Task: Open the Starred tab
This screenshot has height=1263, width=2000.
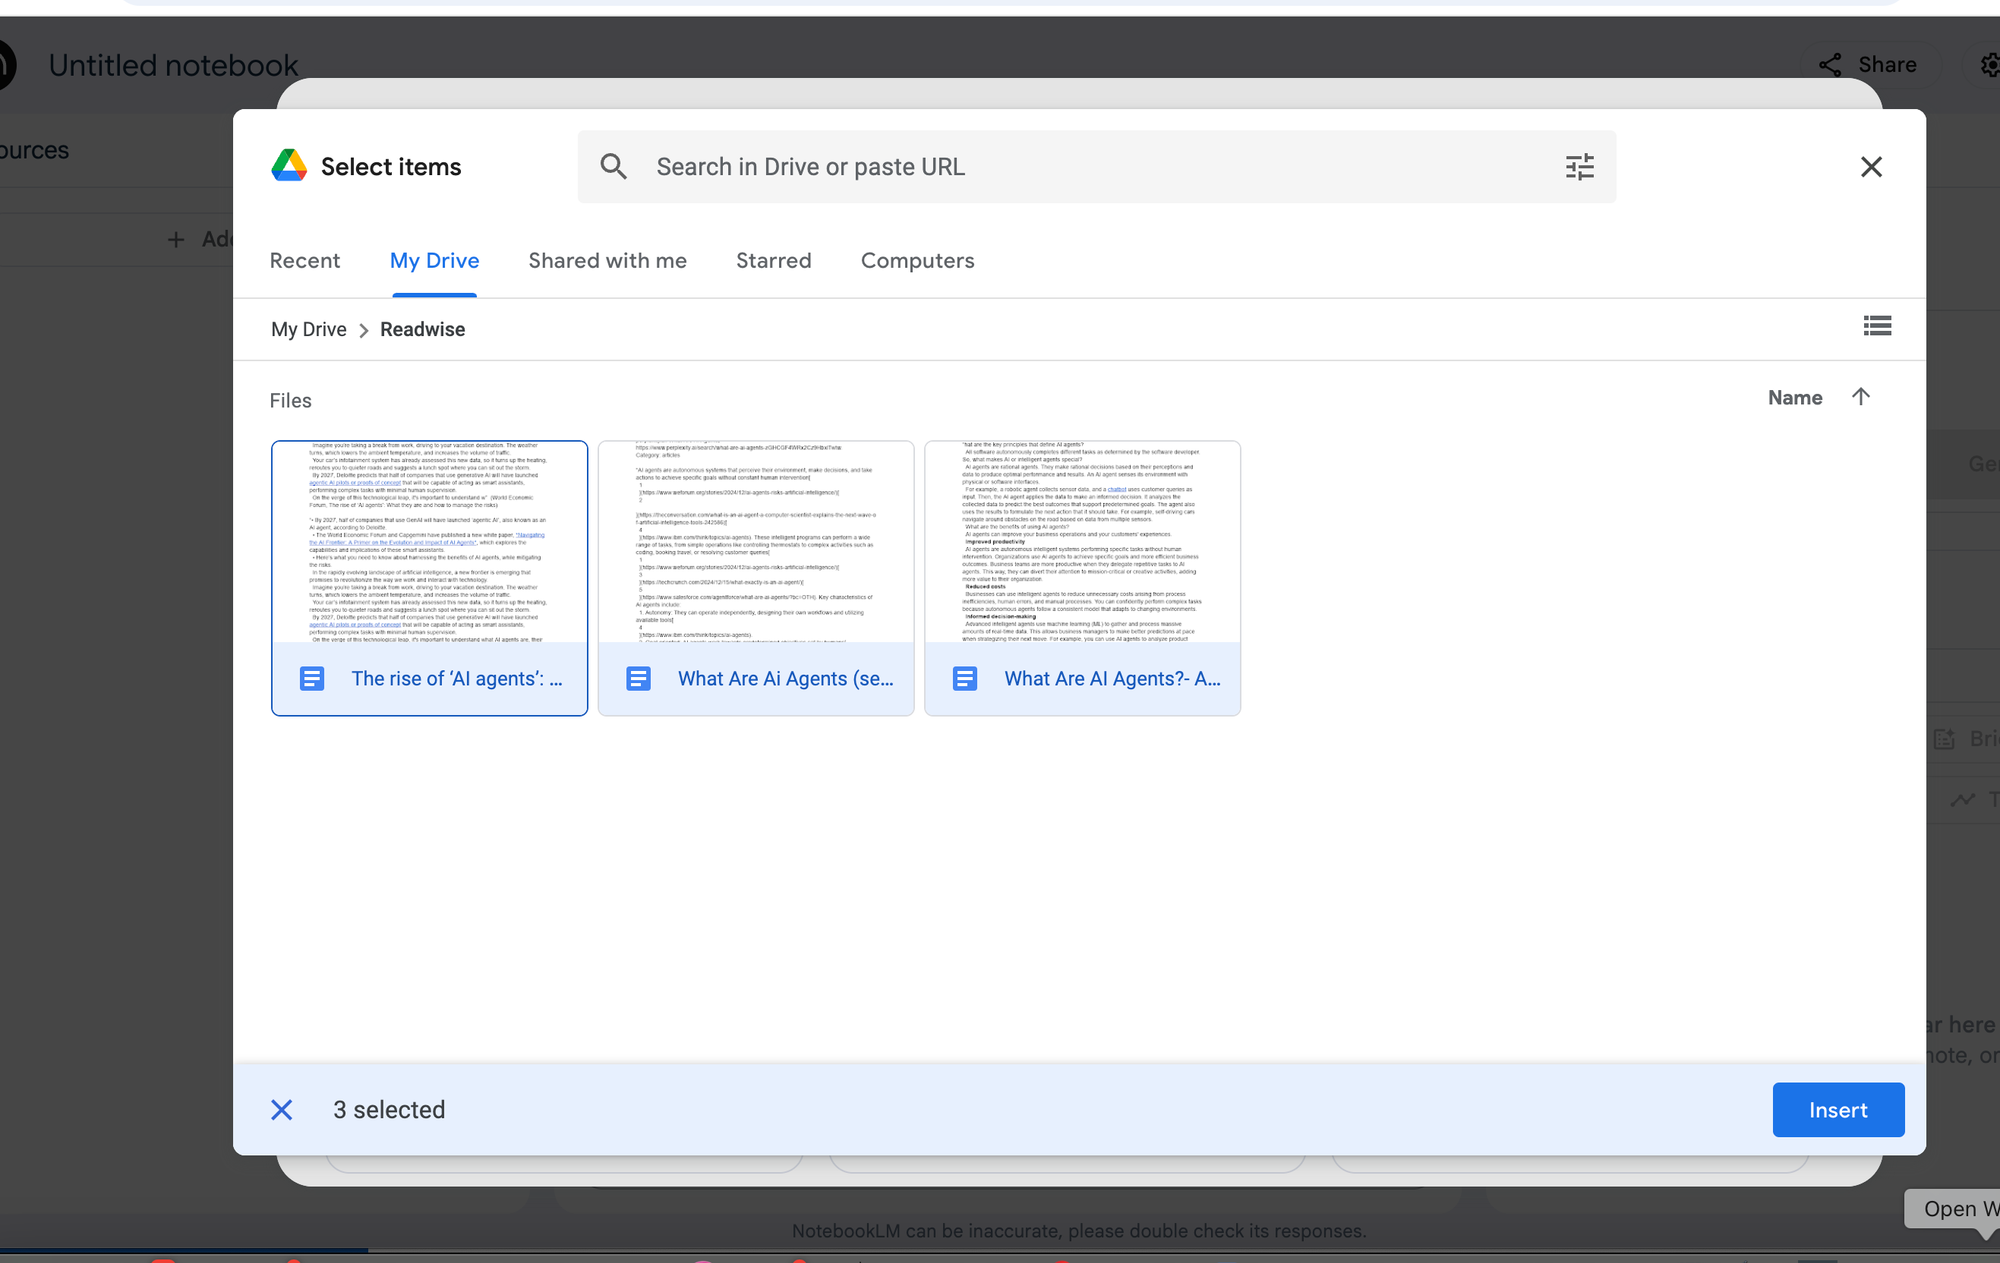Action: (x=773, y=261)
